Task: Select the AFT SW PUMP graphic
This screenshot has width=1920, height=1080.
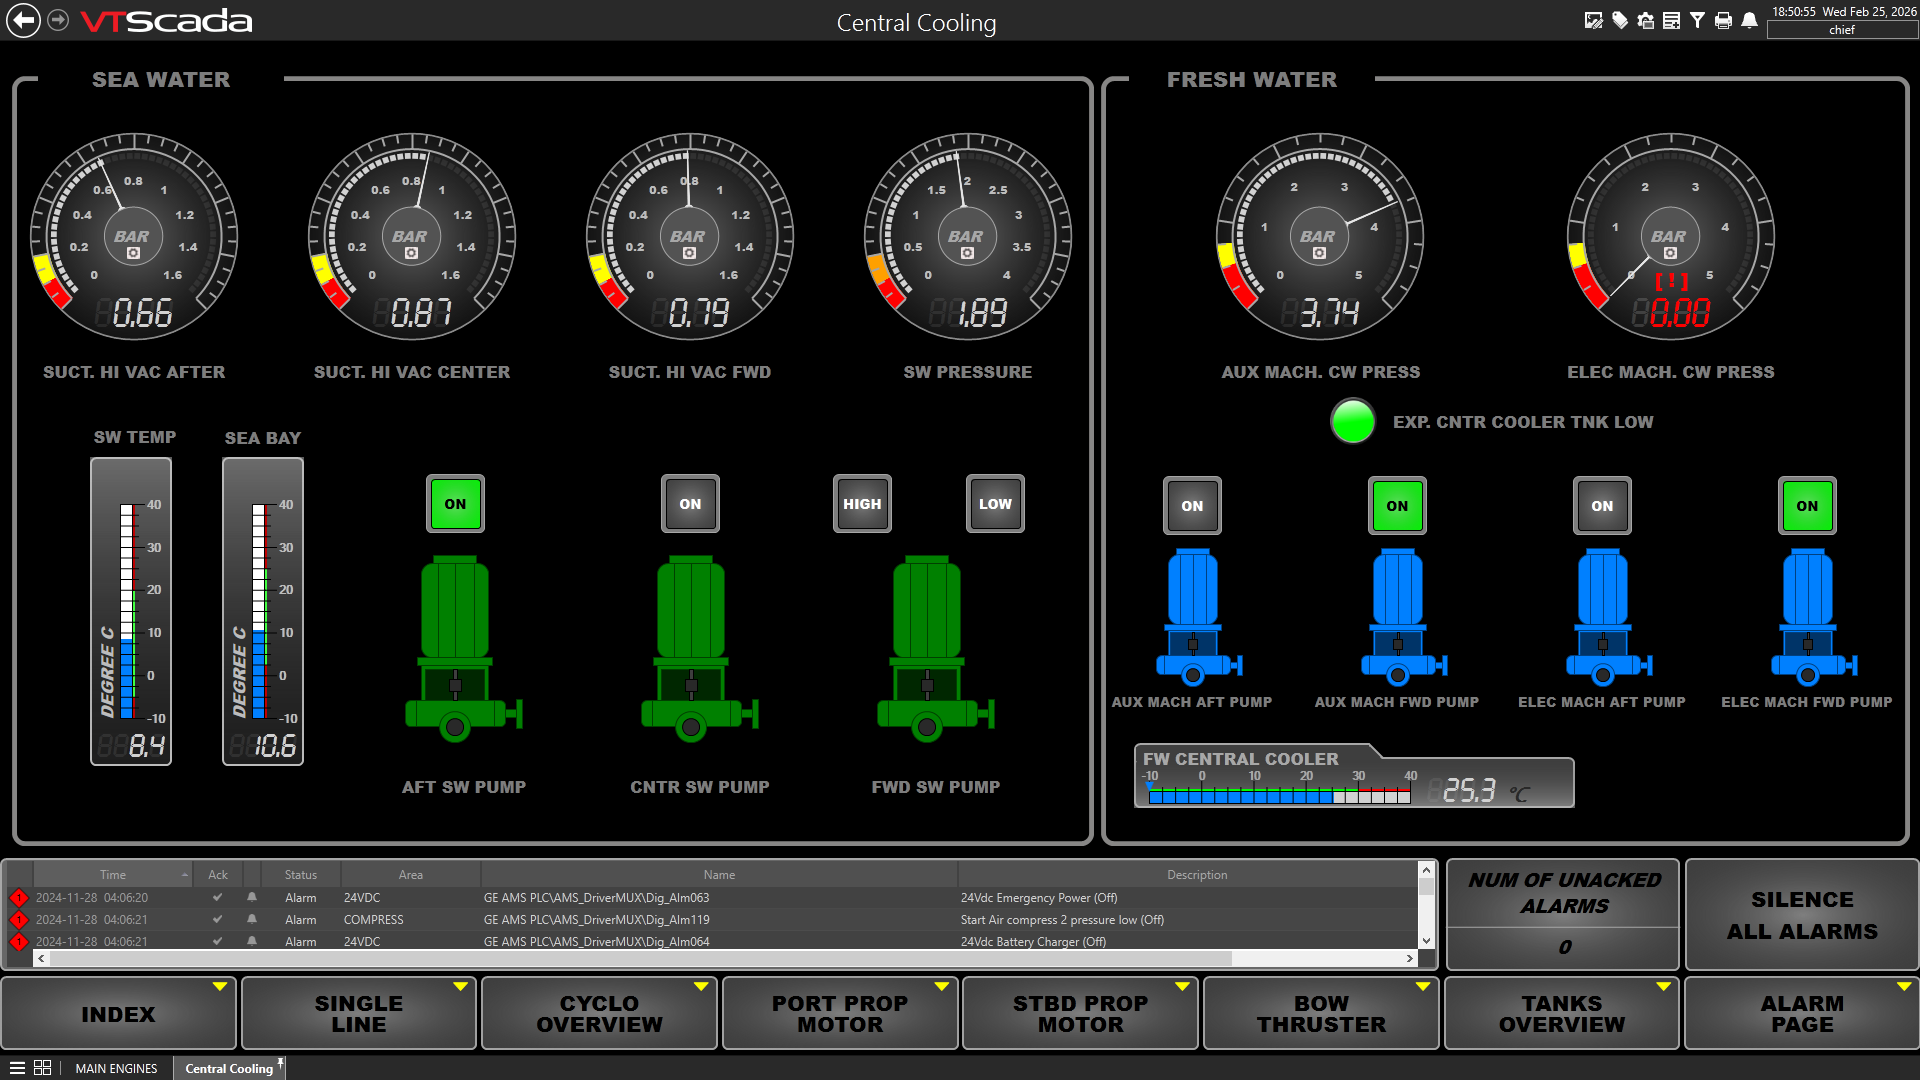Action: click(463, 649)
